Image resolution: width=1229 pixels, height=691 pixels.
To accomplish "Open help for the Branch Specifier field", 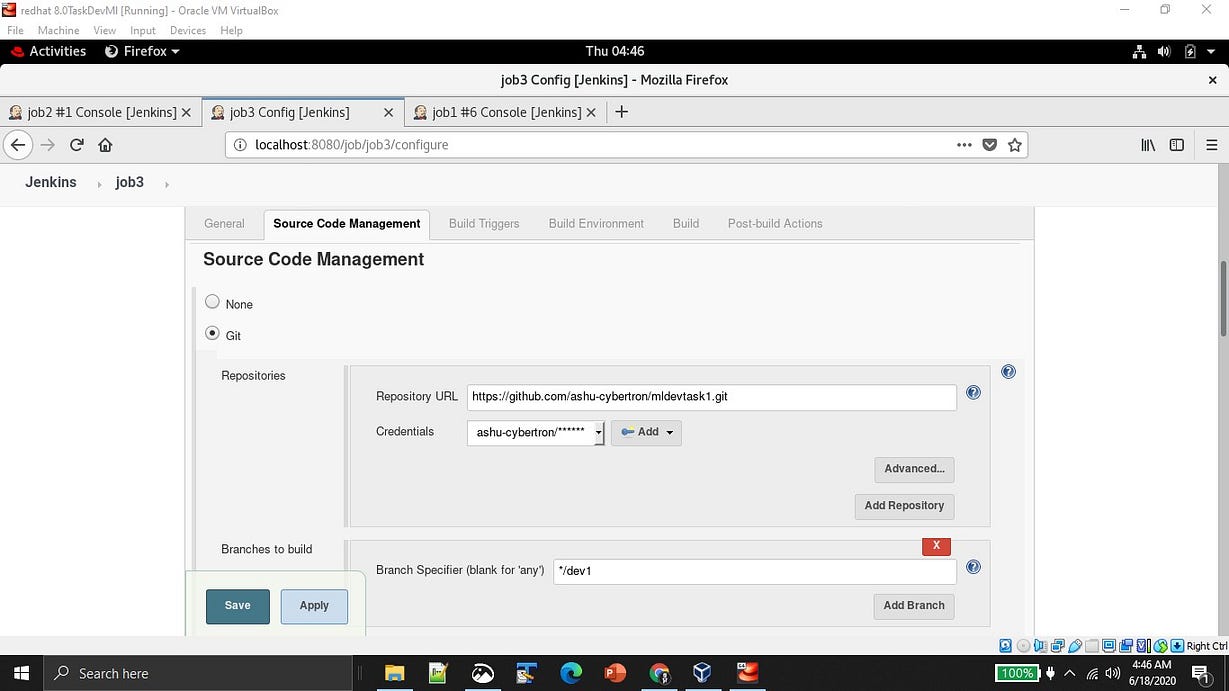I will [973, 567].
